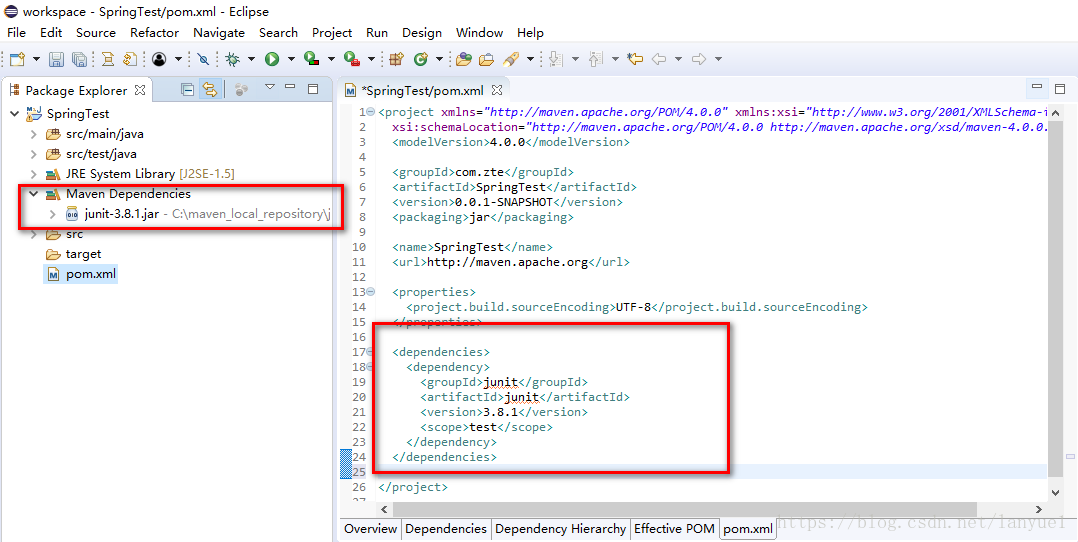This screenshot has height=542, width=1078.
Task: Expand junit-3.8.1.jar entry
Action: pyautogui.click(x=53, y=214)
